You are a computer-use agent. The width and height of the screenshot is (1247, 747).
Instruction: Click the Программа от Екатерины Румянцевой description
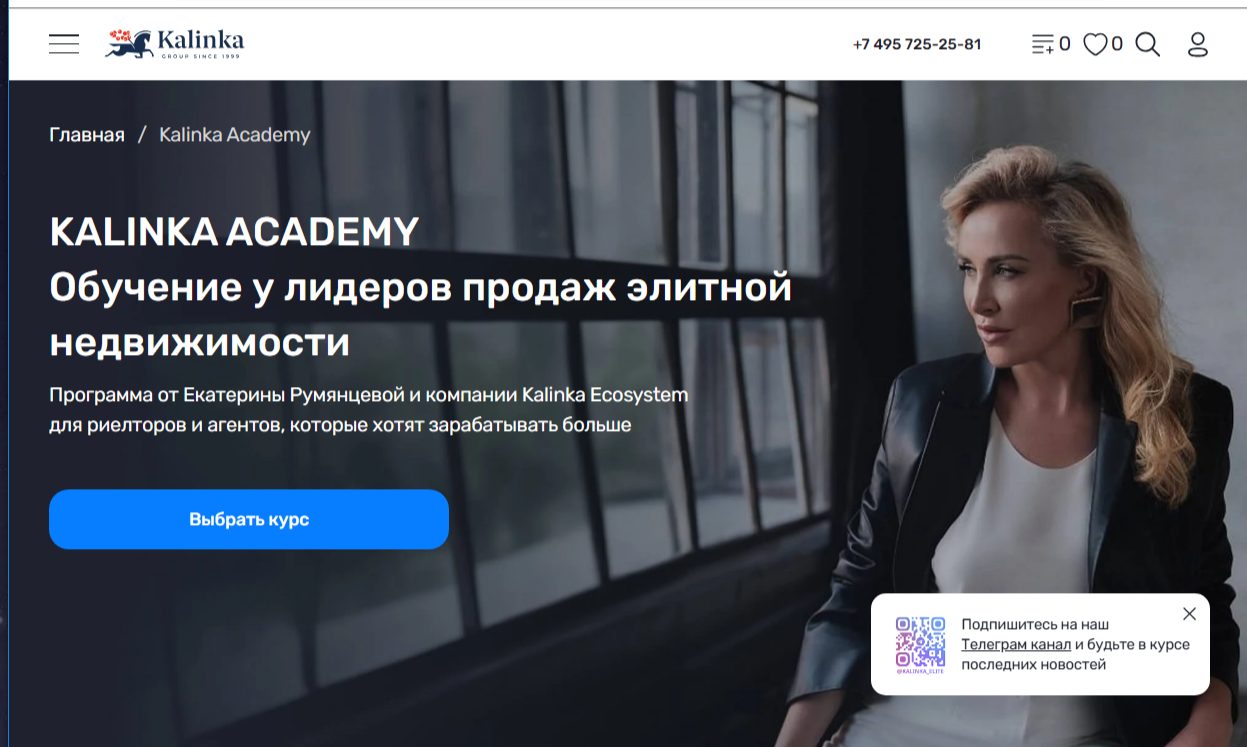pyautogui.click(x=369, y=410)
